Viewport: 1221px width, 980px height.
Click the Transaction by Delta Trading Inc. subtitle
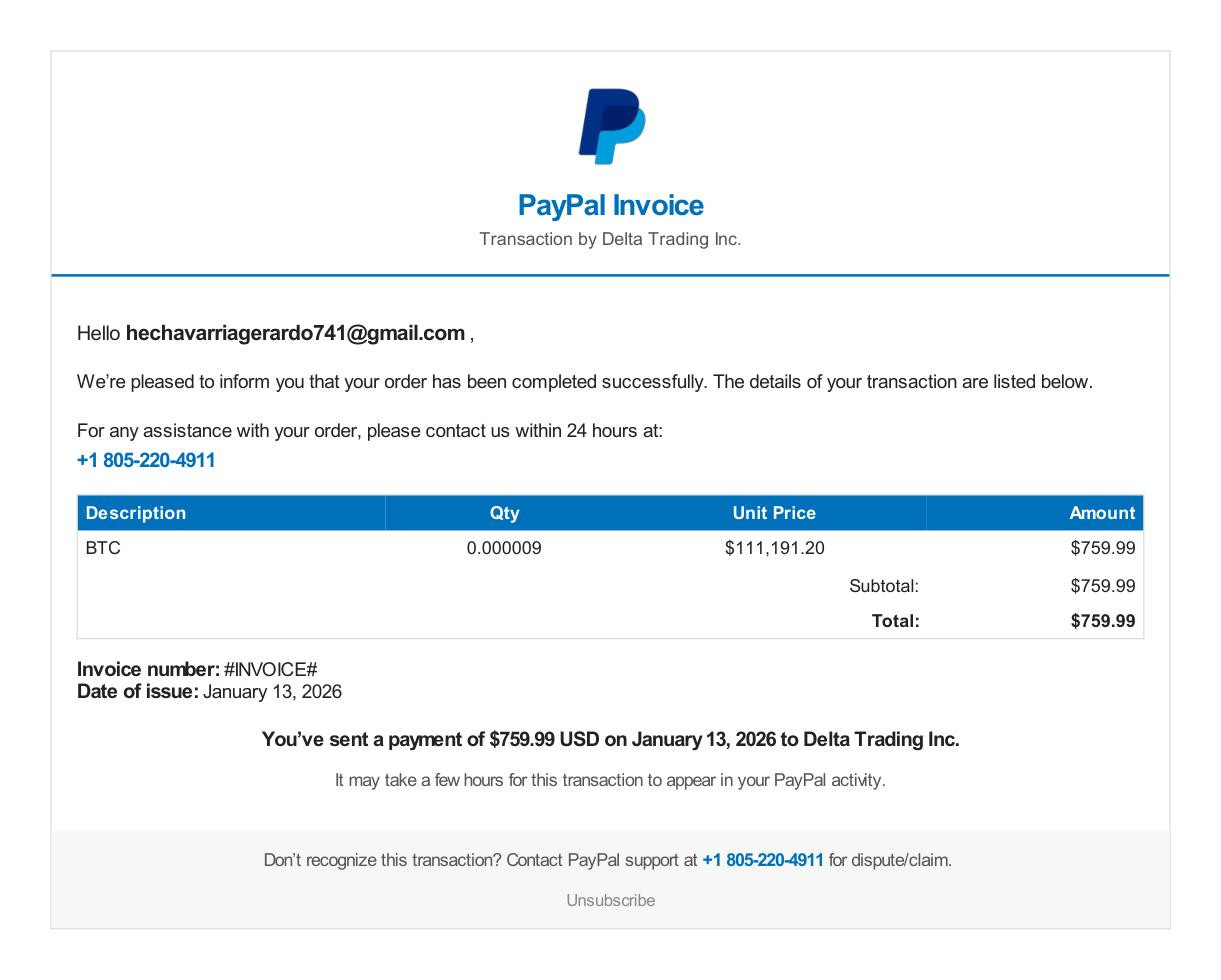tap(610, 239)
